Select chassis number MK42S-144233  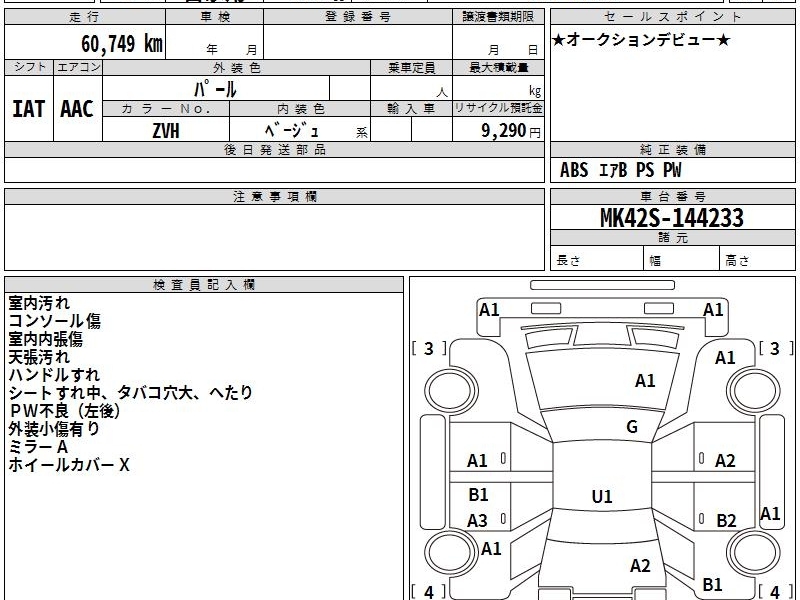[x=672, y=218]
